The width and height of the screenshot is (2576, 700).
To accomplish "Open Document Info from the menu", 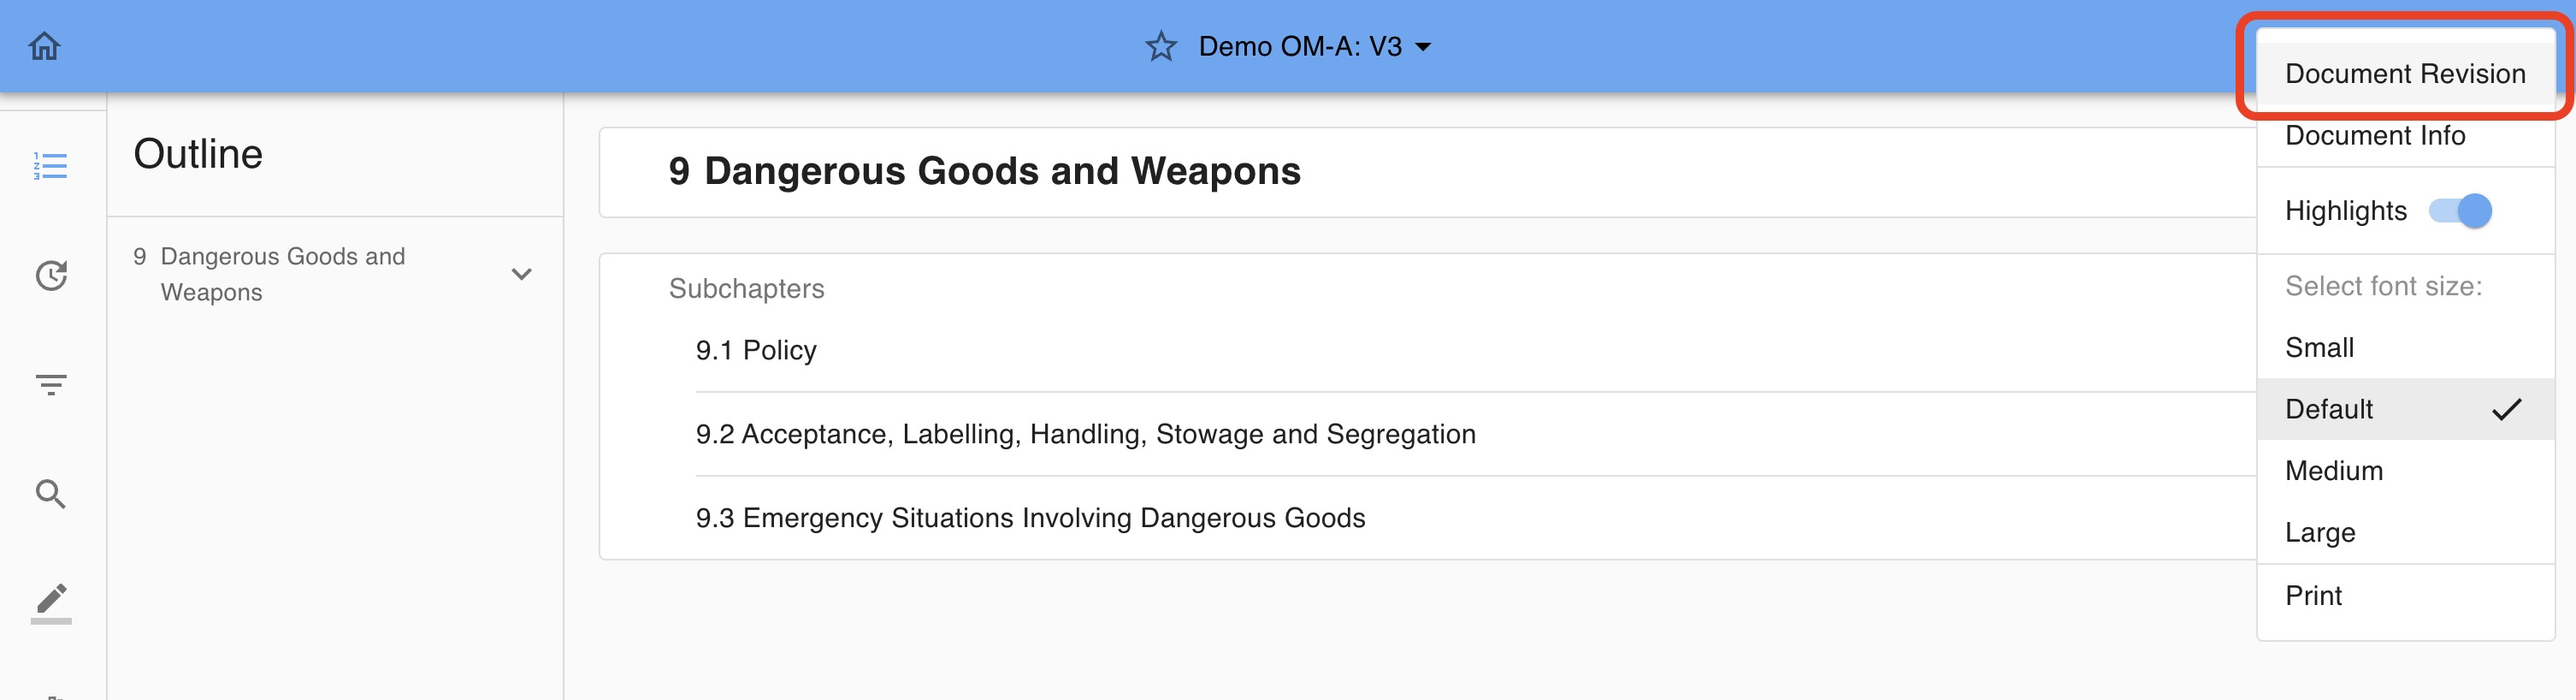I will click(2375, 135).
